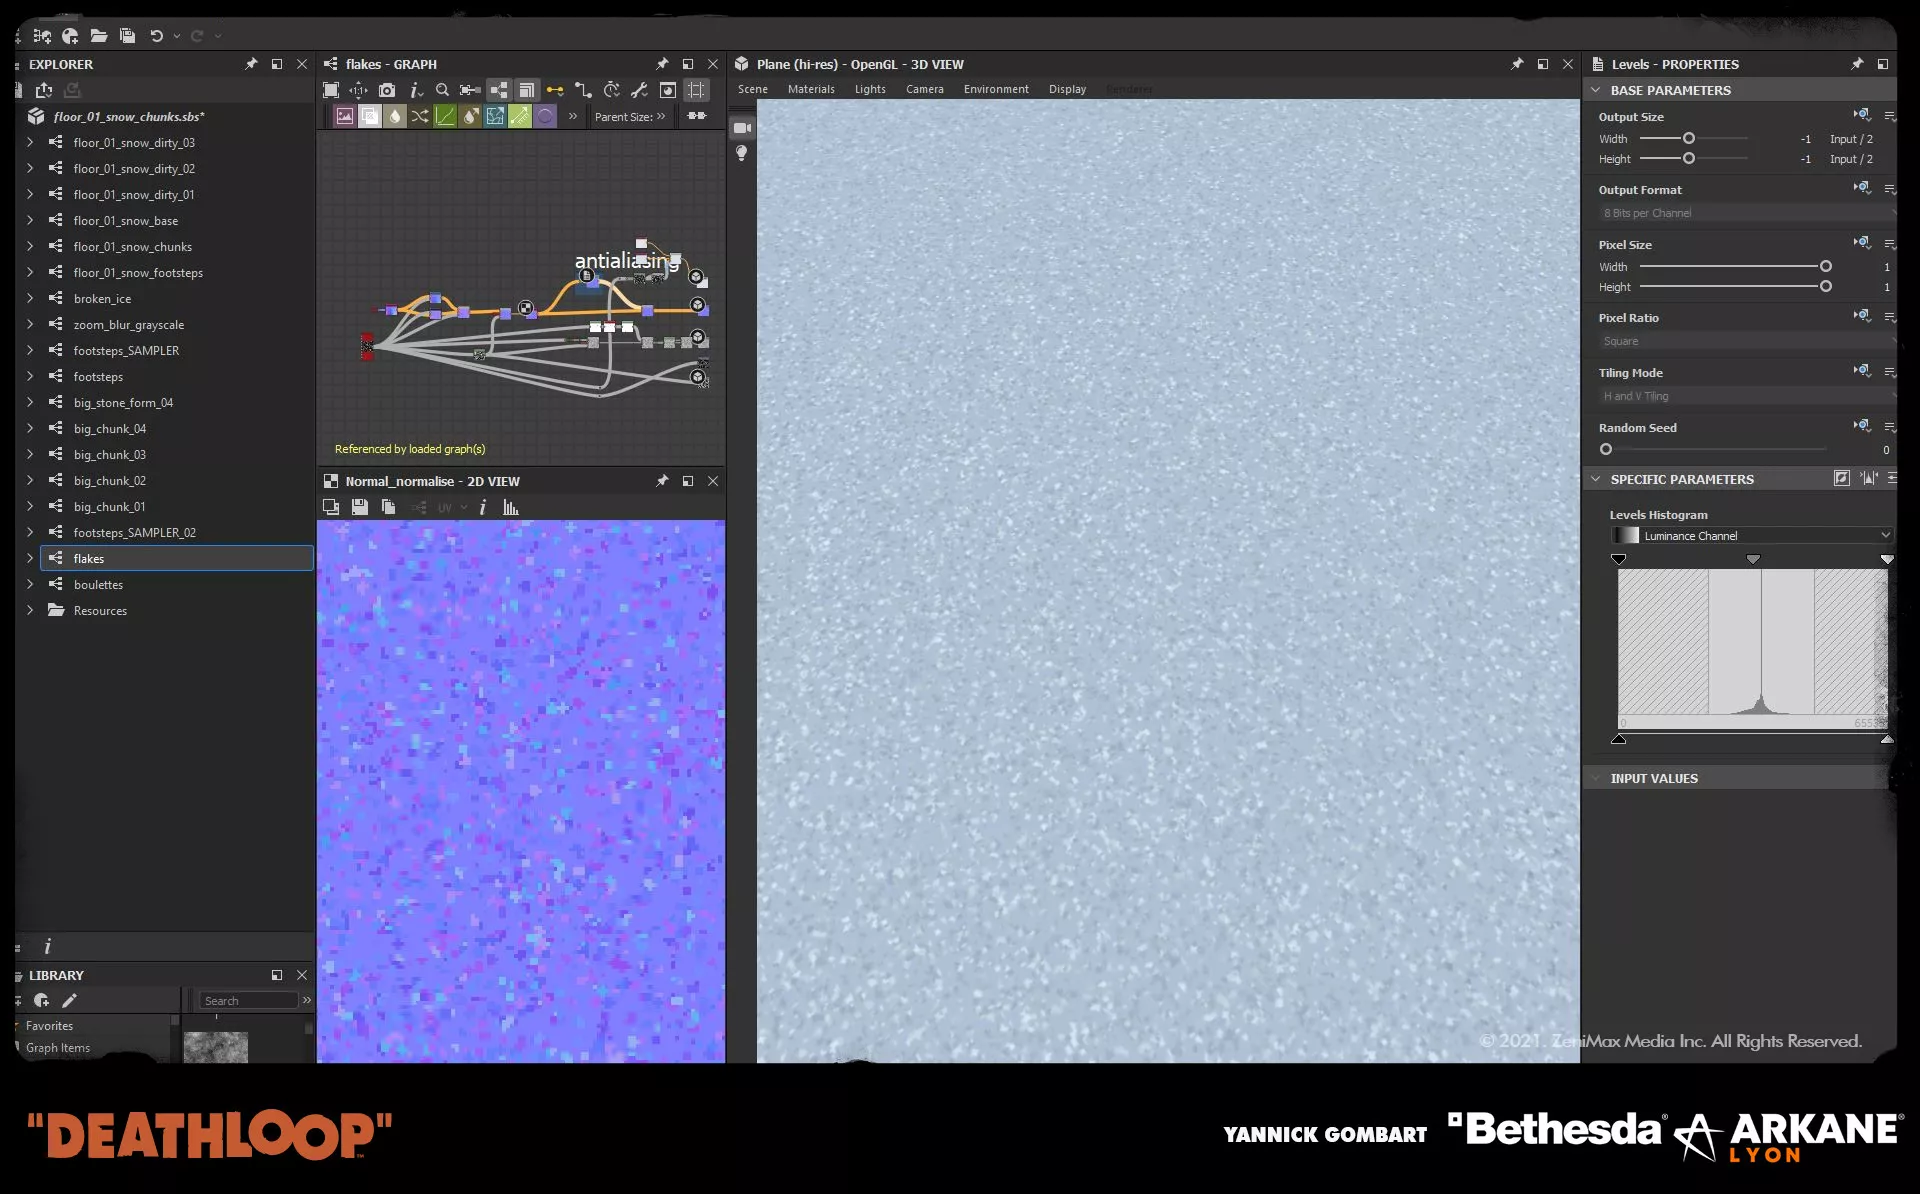1920x1194 pixels.
Task: Open the Luminance Channel dropdown
Action: (x=1752, y=536)
